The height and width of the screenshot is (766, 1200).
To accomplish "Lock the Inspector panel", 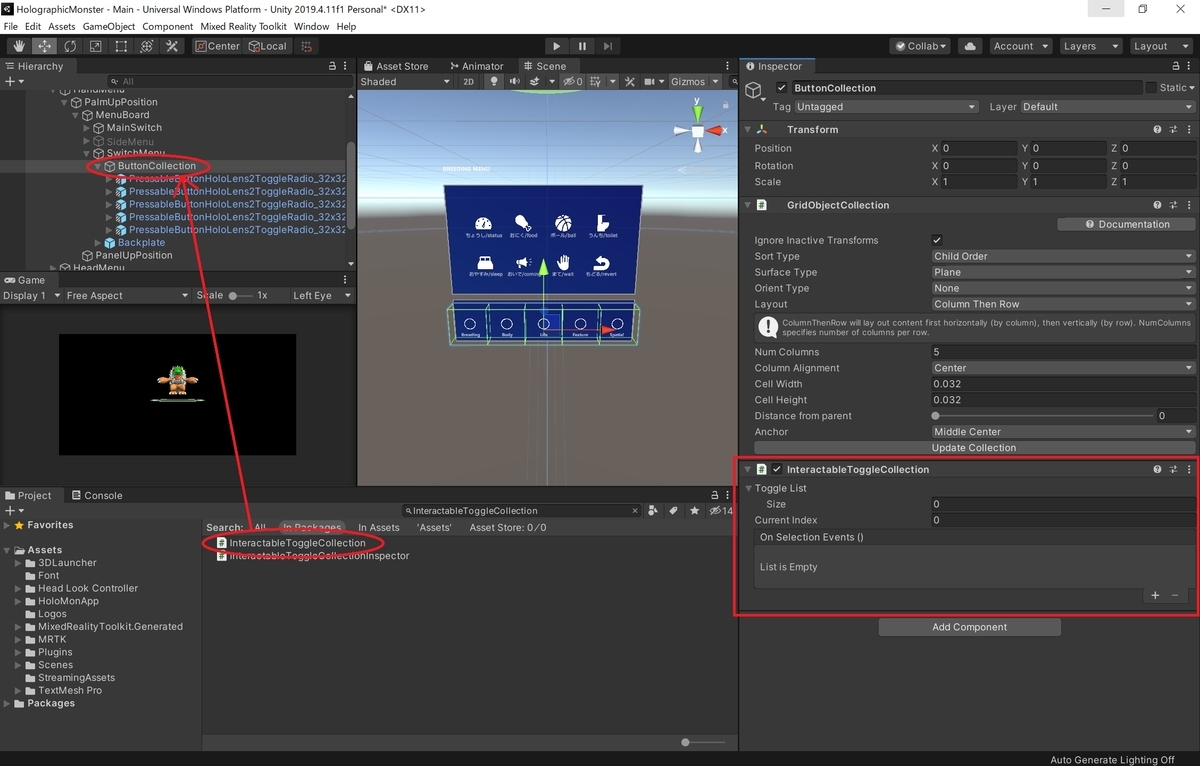I will [x=1174, y=66].
